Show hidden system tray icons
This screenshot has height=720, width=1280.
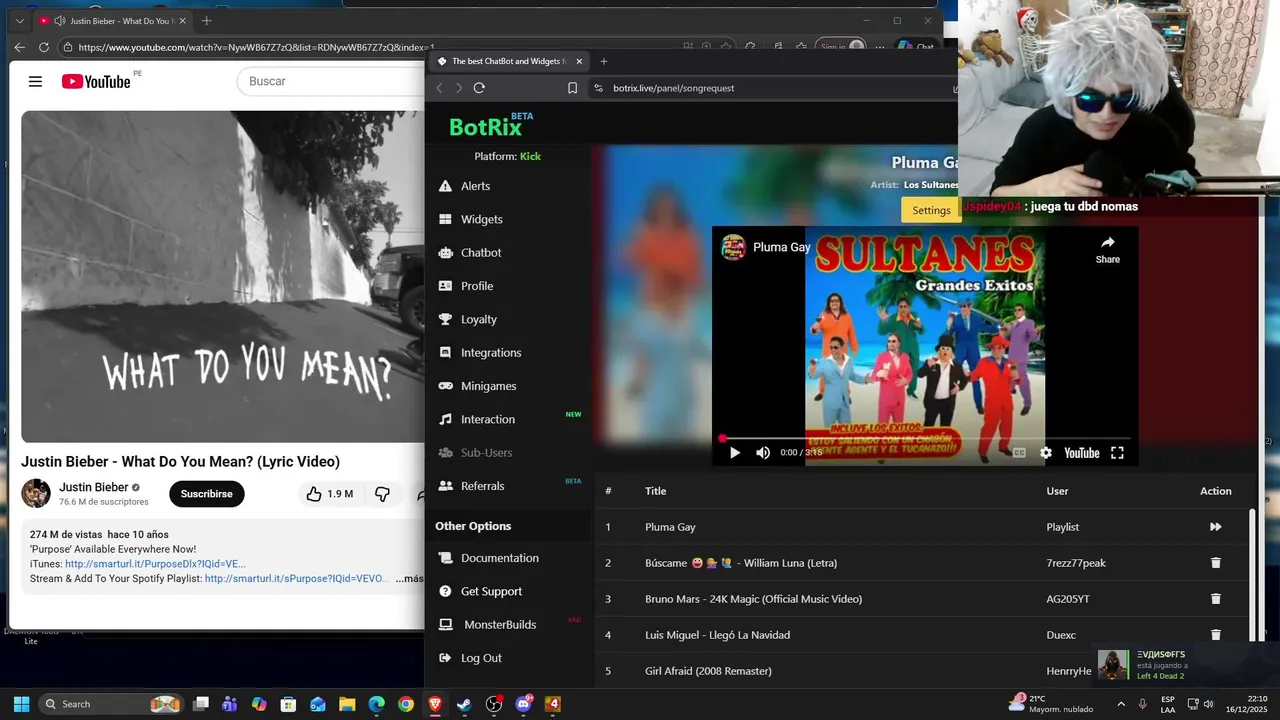pyautogui.click(x=1120, y=704)
